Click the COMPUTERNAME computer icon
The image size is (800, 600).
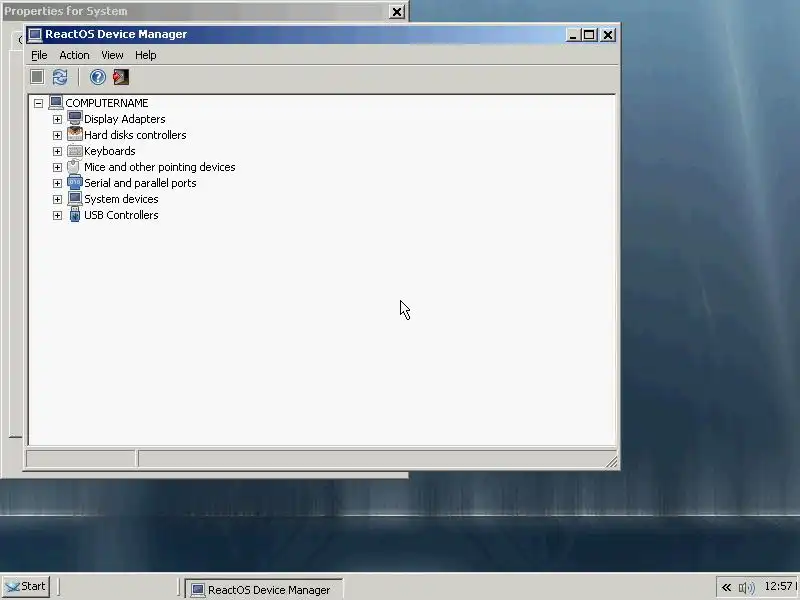click(56, 103)
